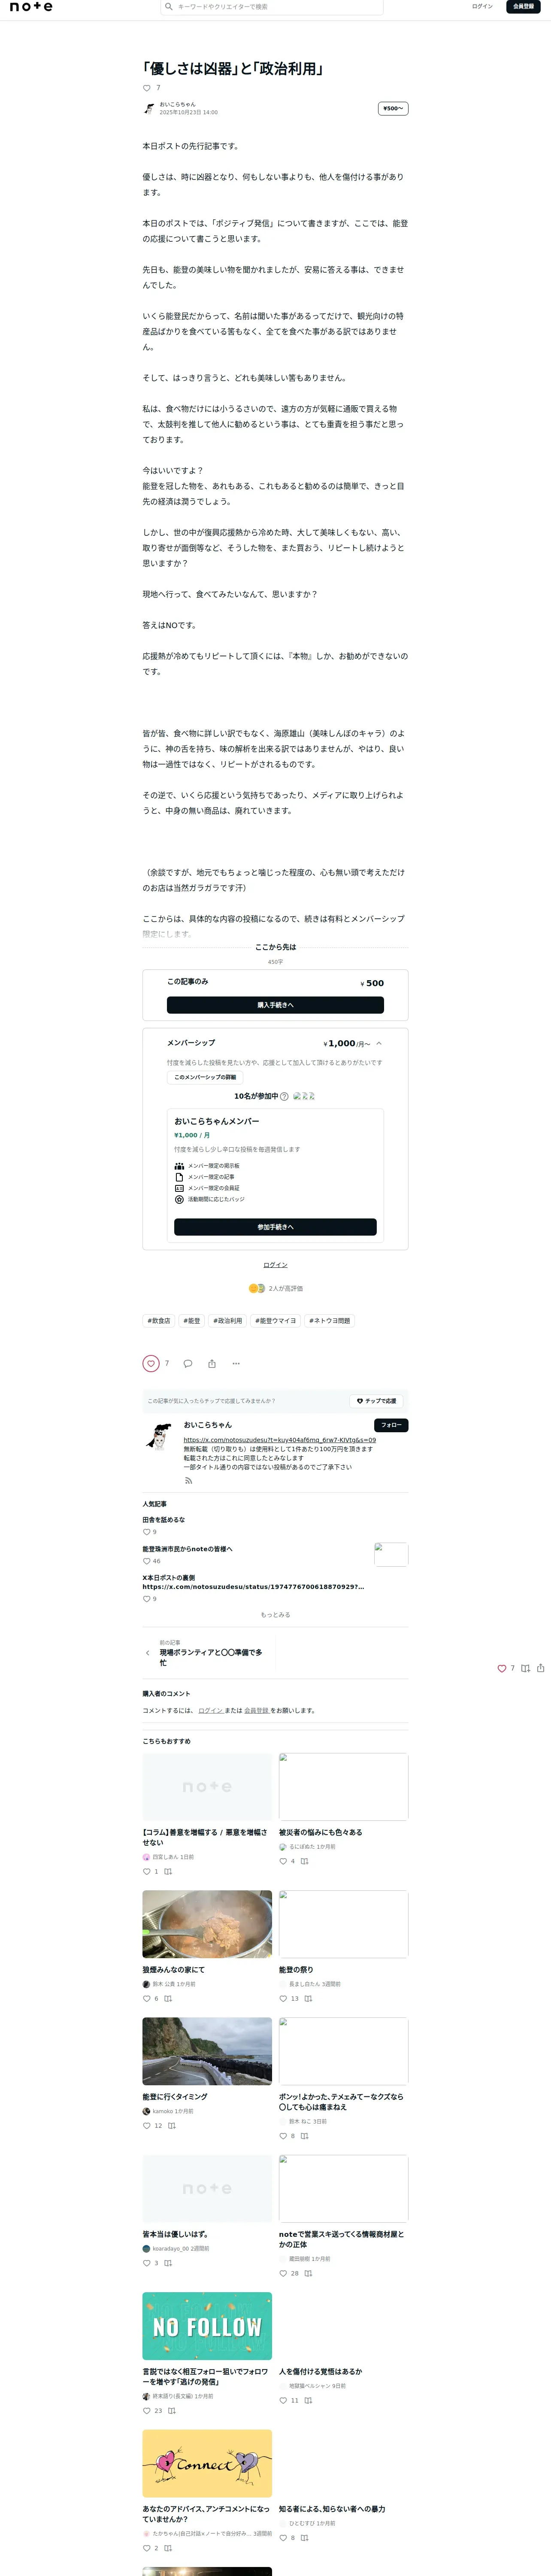
Task: Toggle bookmark on 能登に行くタイミング card
Action: pyautogui.click(x=172, y=2126)
